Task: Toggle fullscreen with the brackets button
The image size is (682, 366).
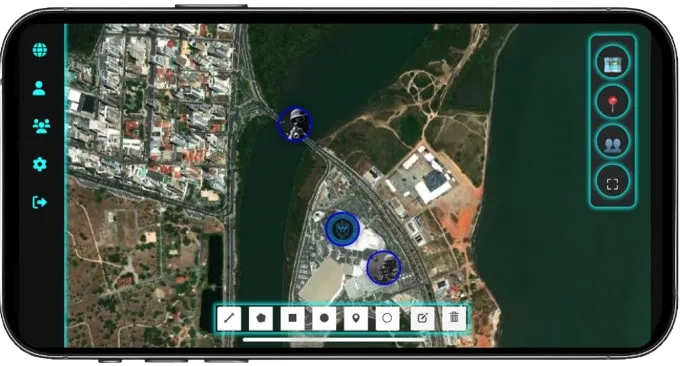Action: pos(612,183)
